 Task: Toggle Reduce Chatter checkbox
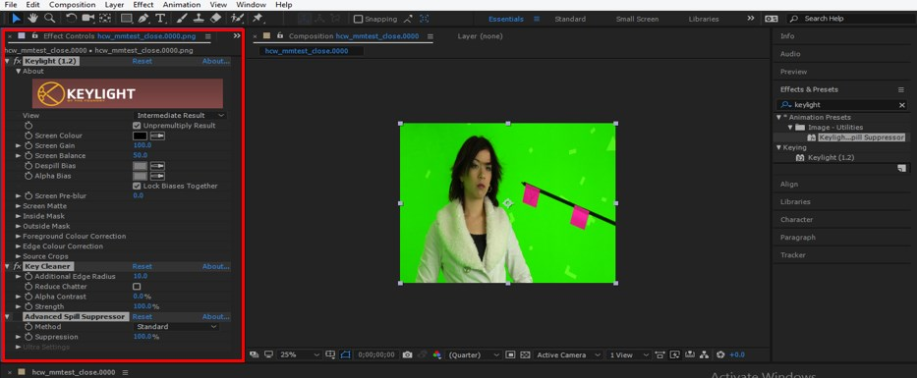[x=137, y=287]
